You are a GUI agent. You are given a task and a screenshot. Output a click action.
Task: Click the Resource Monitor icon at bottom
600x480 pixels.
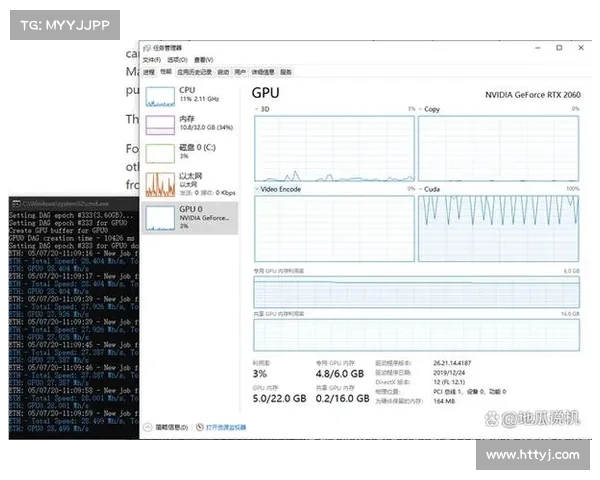[200, 427]
